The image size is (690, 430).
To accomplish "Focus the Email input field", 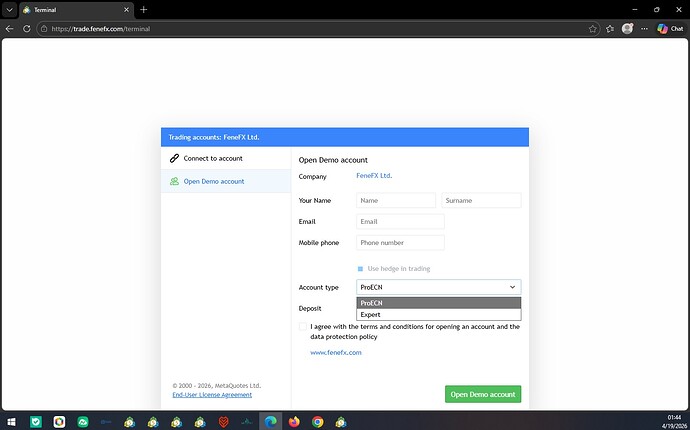I will pos(400,221).
